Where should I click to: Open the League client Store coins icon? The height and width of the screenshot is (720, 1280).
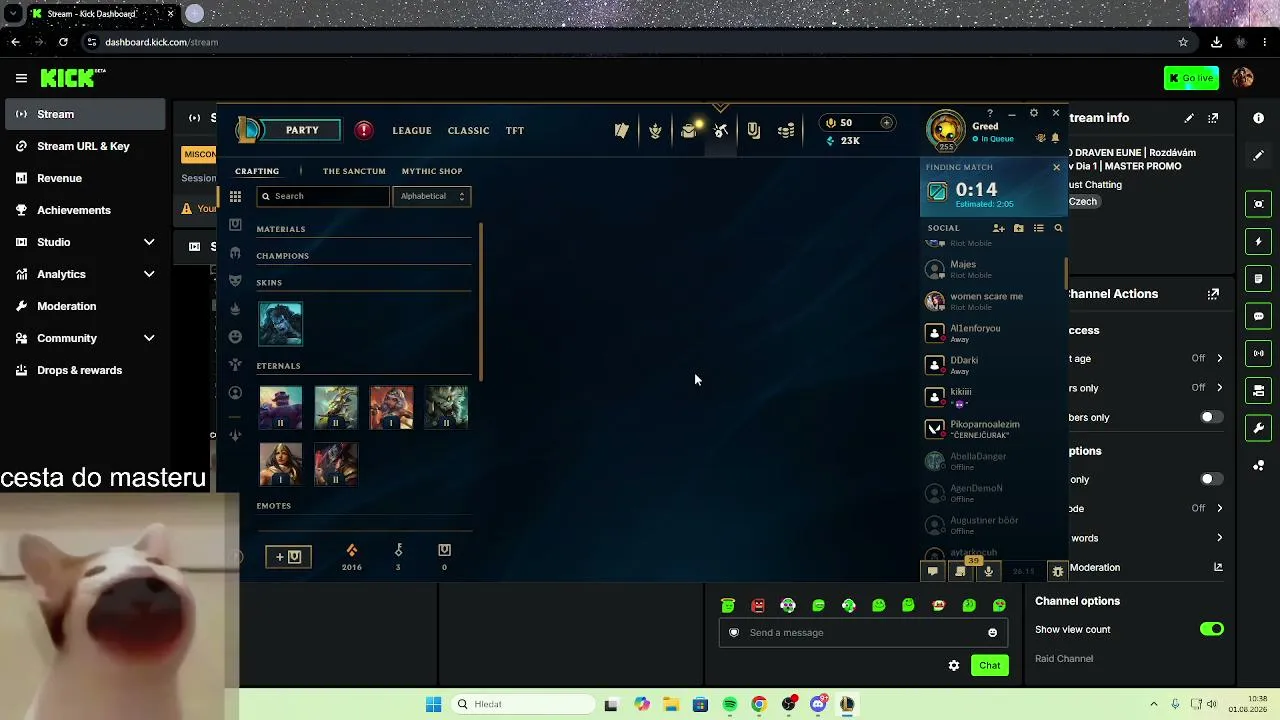[786, 131]
